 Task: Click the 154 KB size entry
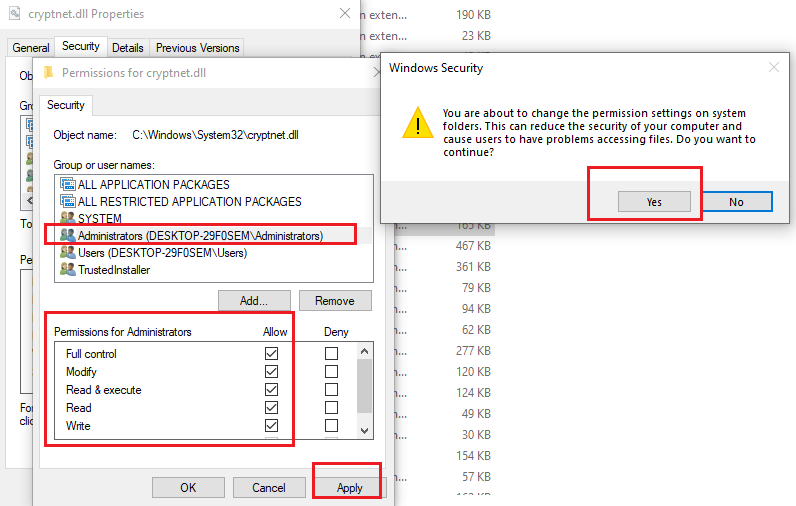[x=473, y=456]
